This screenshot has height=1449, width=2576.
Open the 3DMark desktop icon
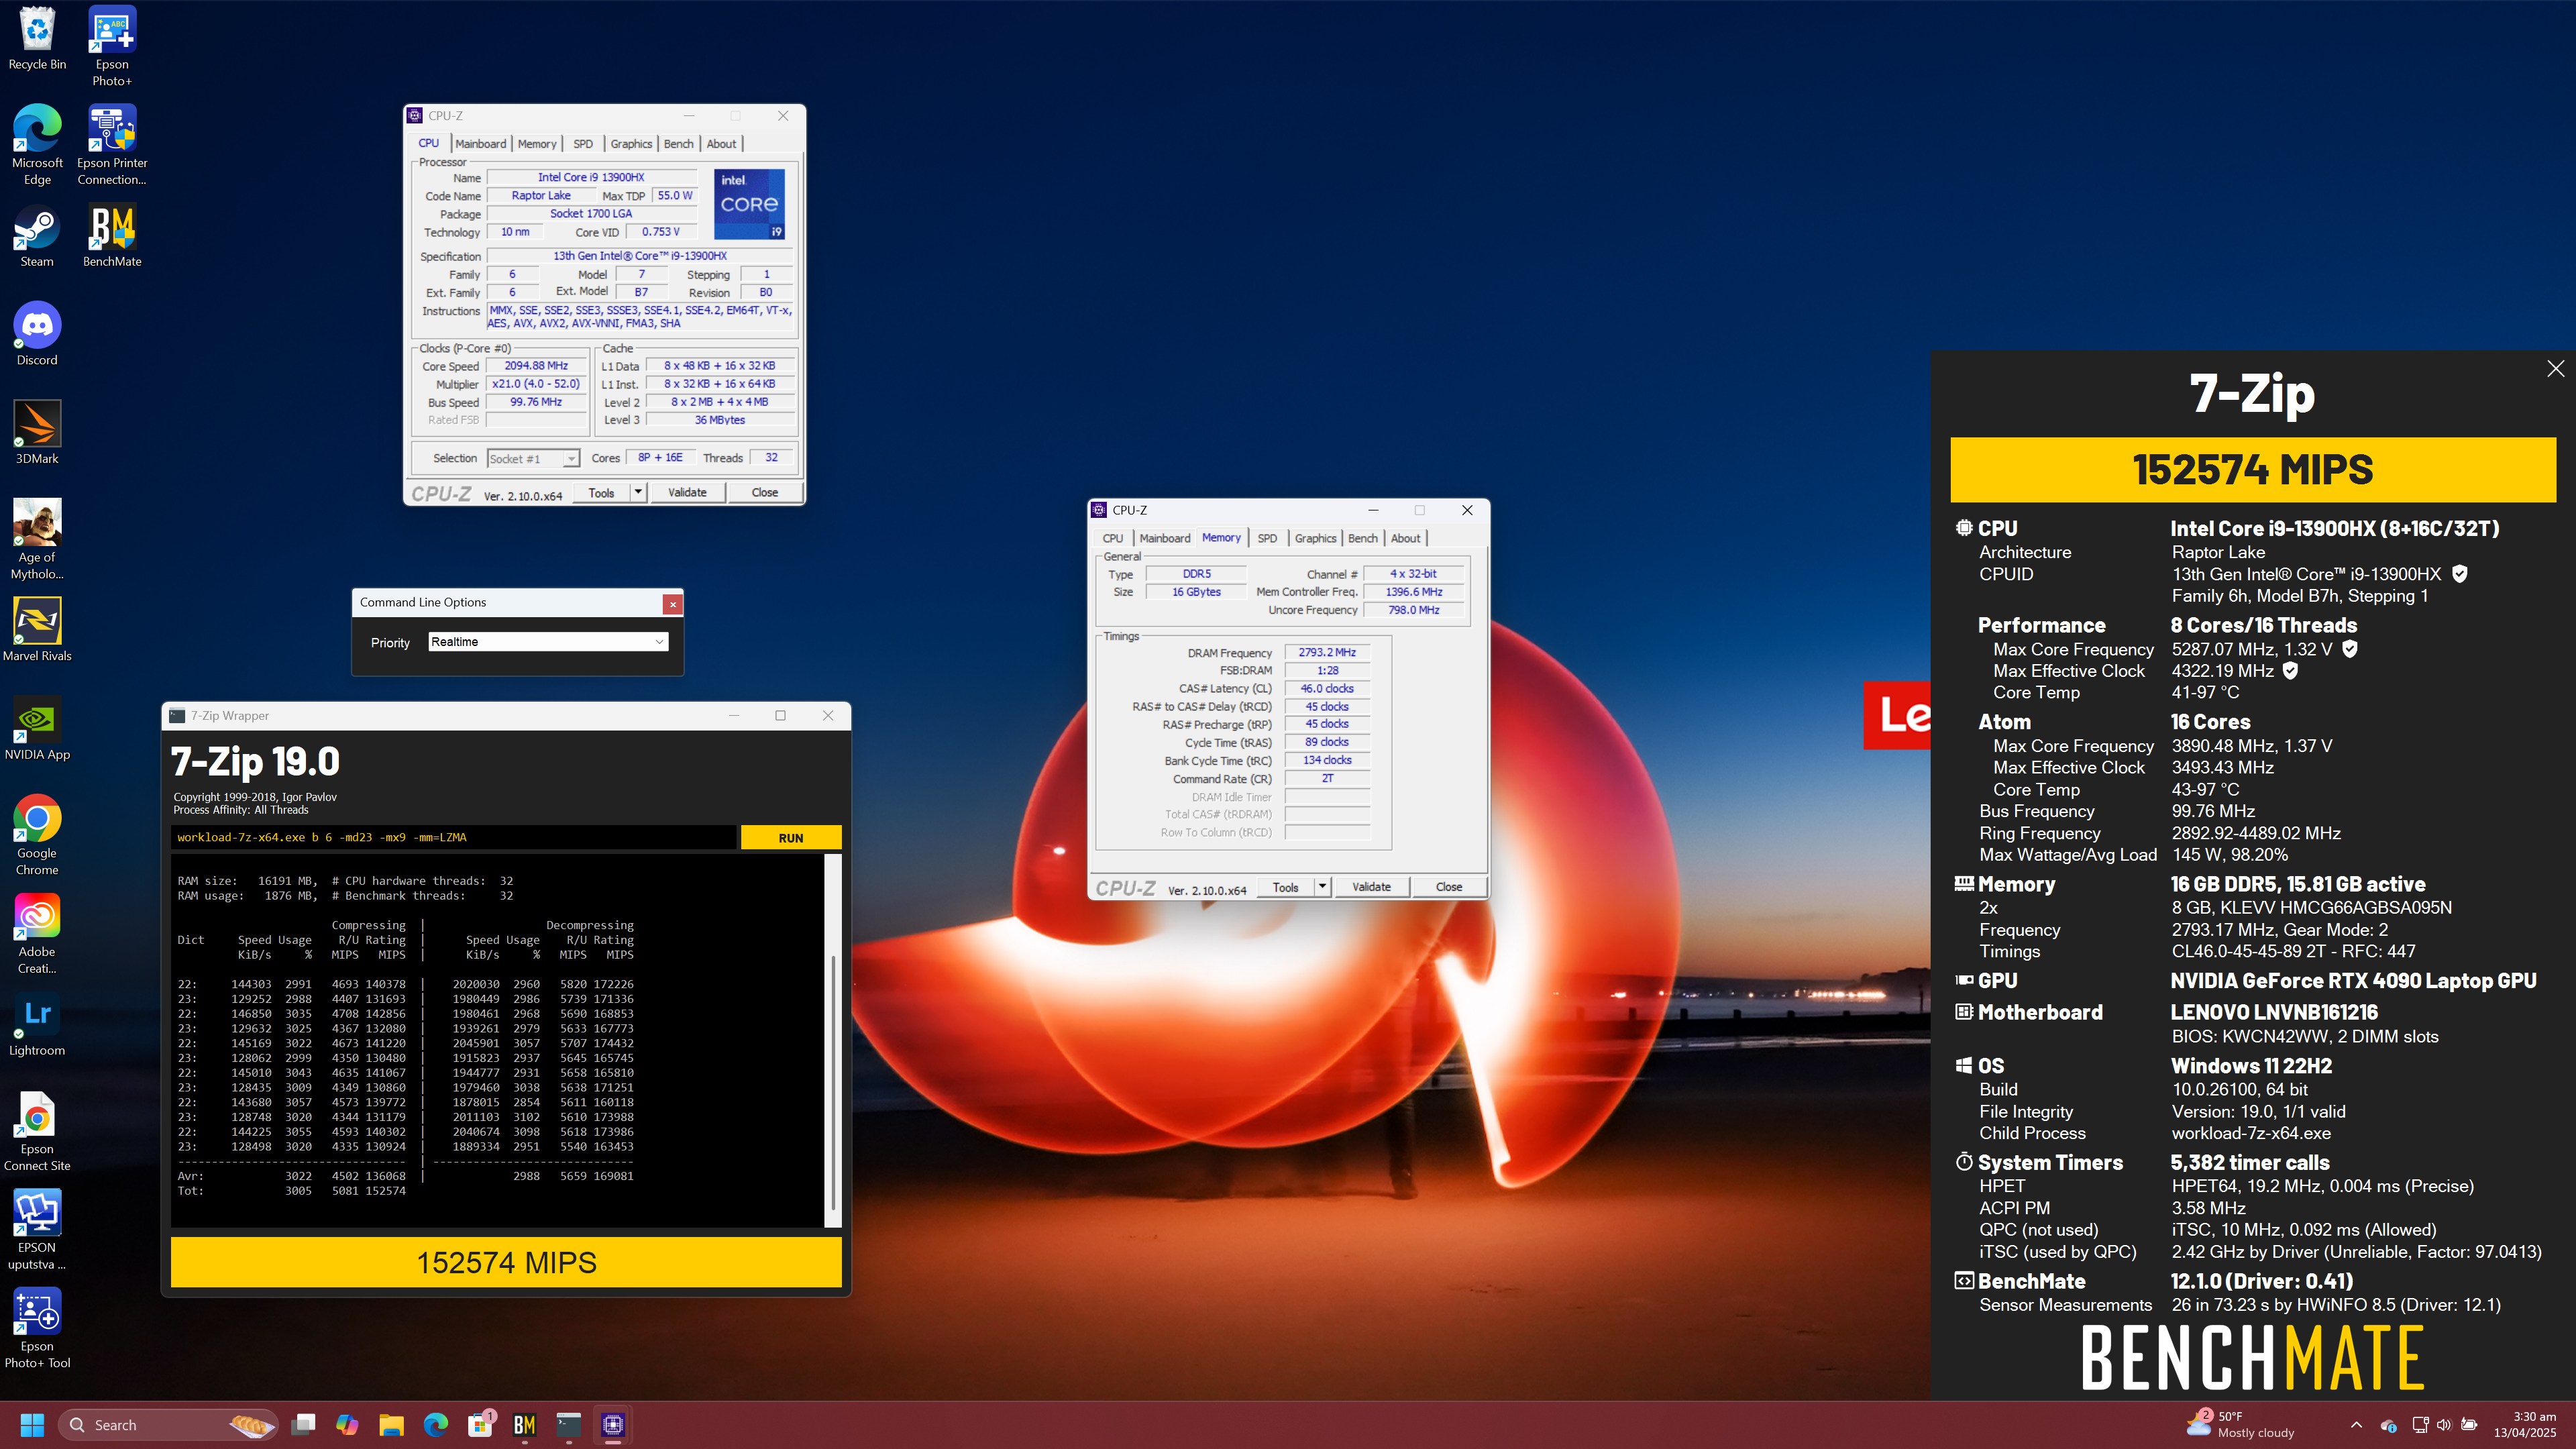point(37,433)
